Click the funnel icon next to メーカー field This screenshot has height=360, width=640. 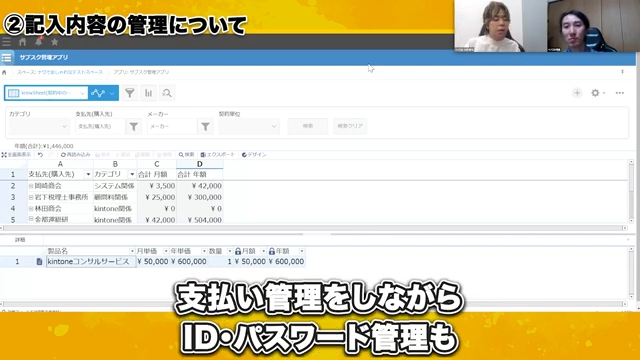(205, 127)
